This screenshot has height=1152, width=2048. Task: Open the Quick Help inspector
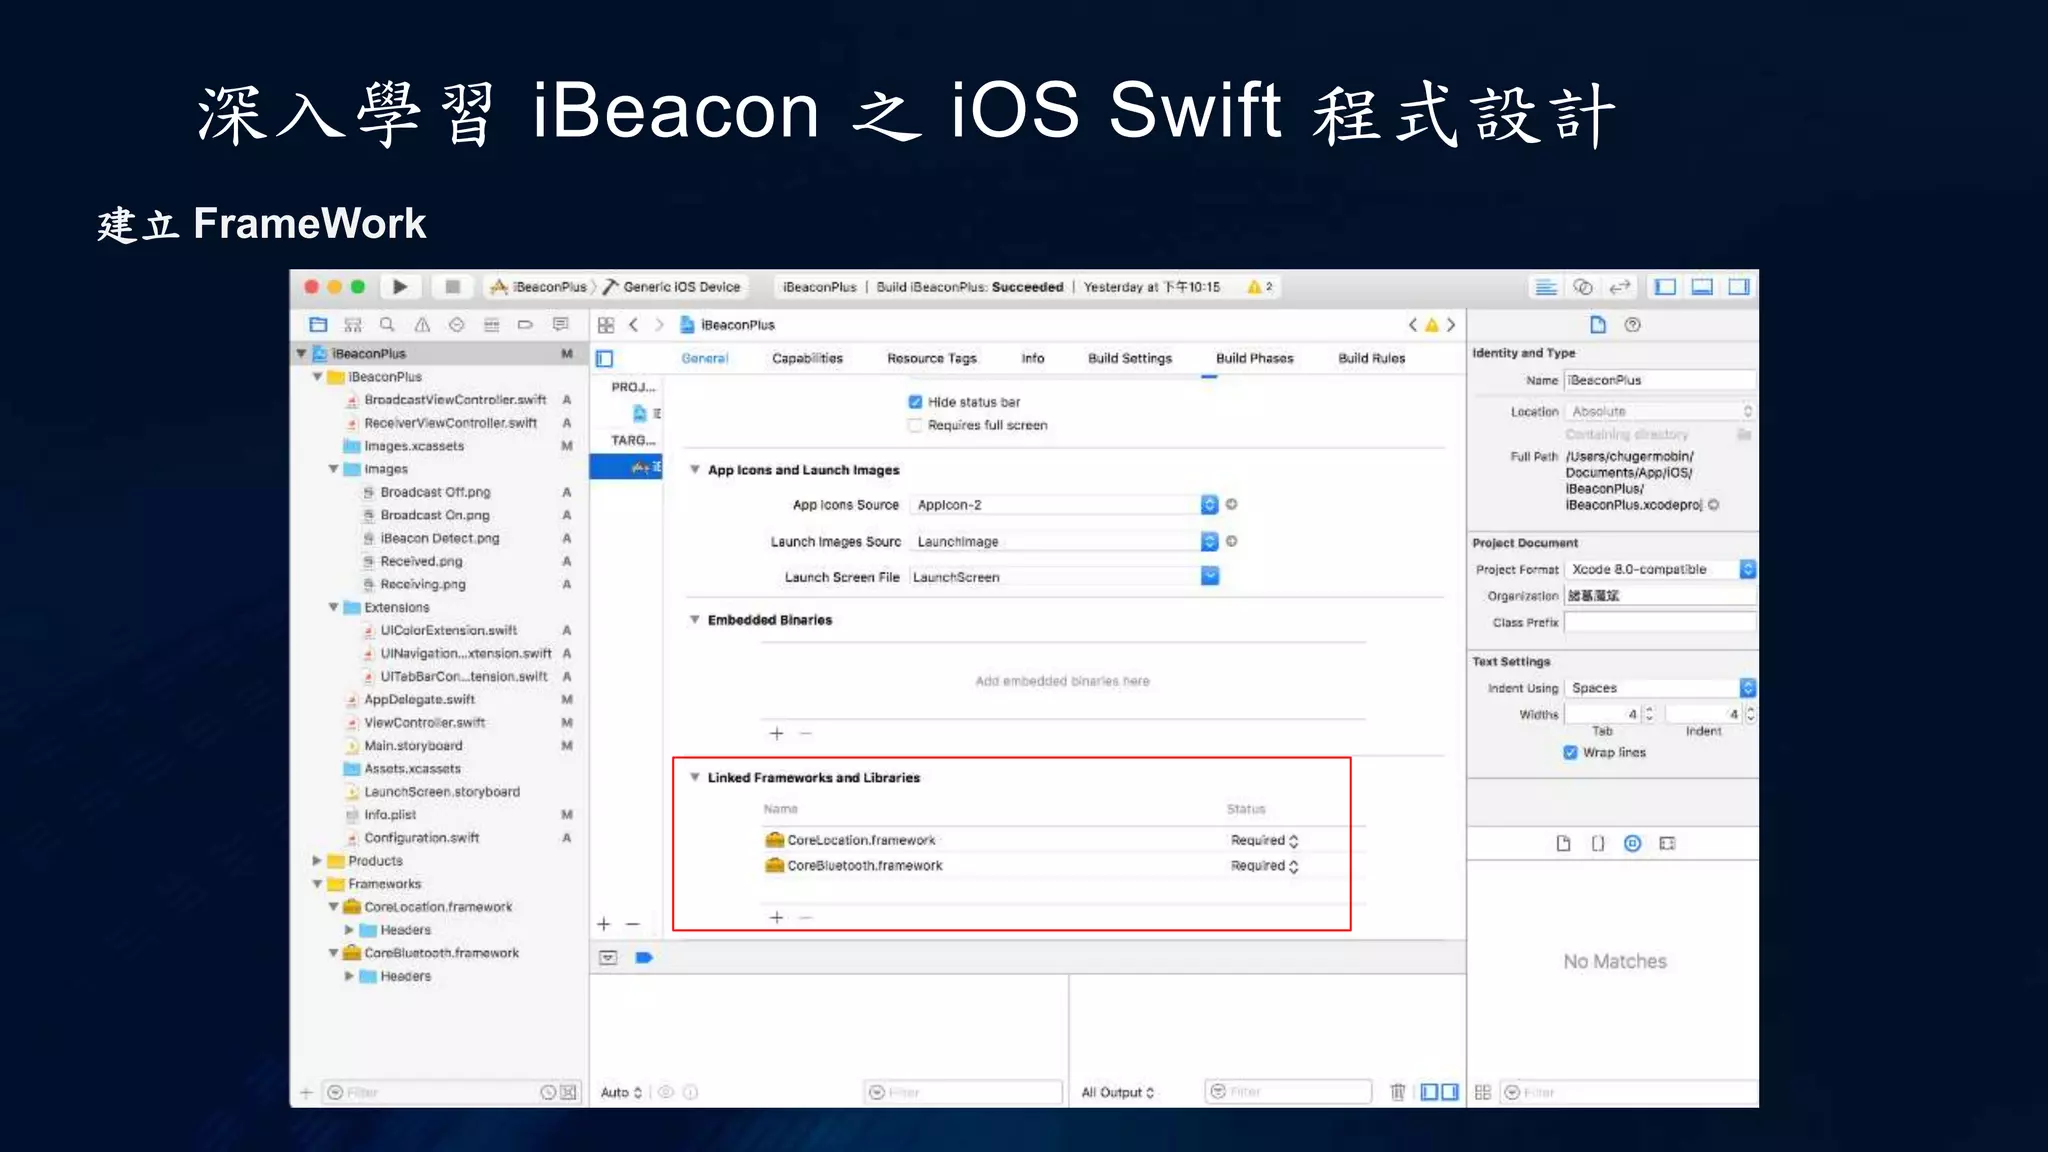click(x=1633, y=324)
